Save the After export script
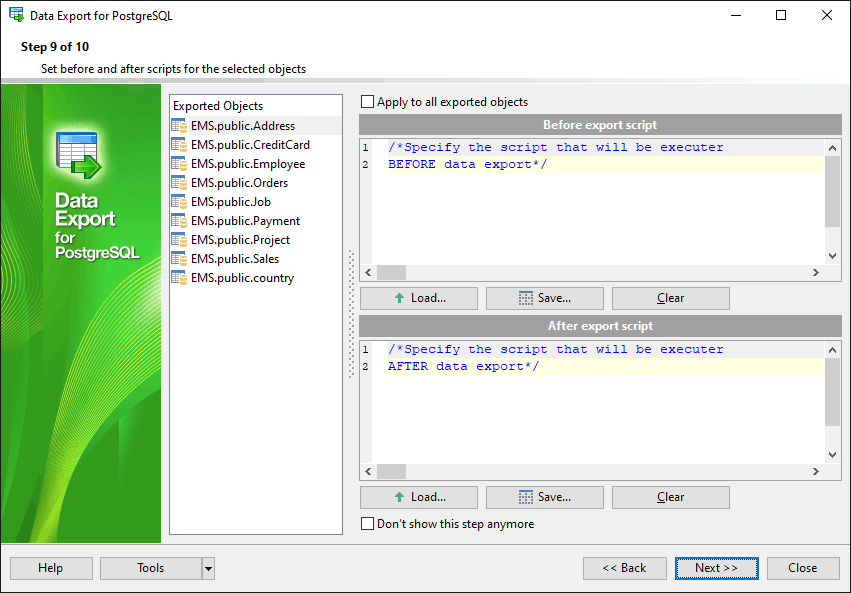The image size is (851, 593). pos(544,497)
